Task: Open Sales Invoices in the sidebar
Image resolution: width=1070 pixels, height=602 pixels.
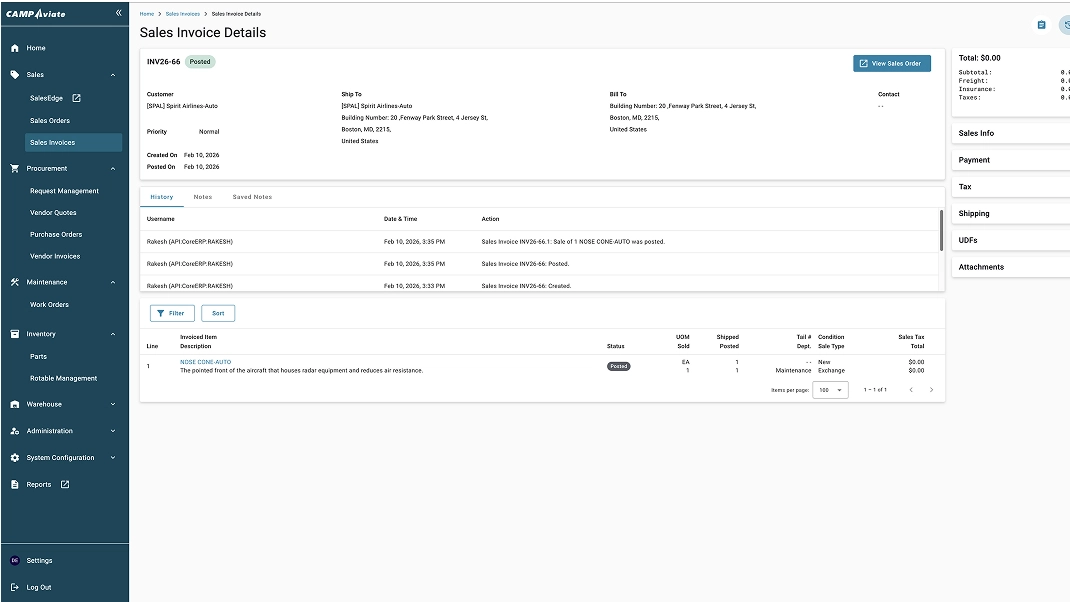Action: click(74, 143)
